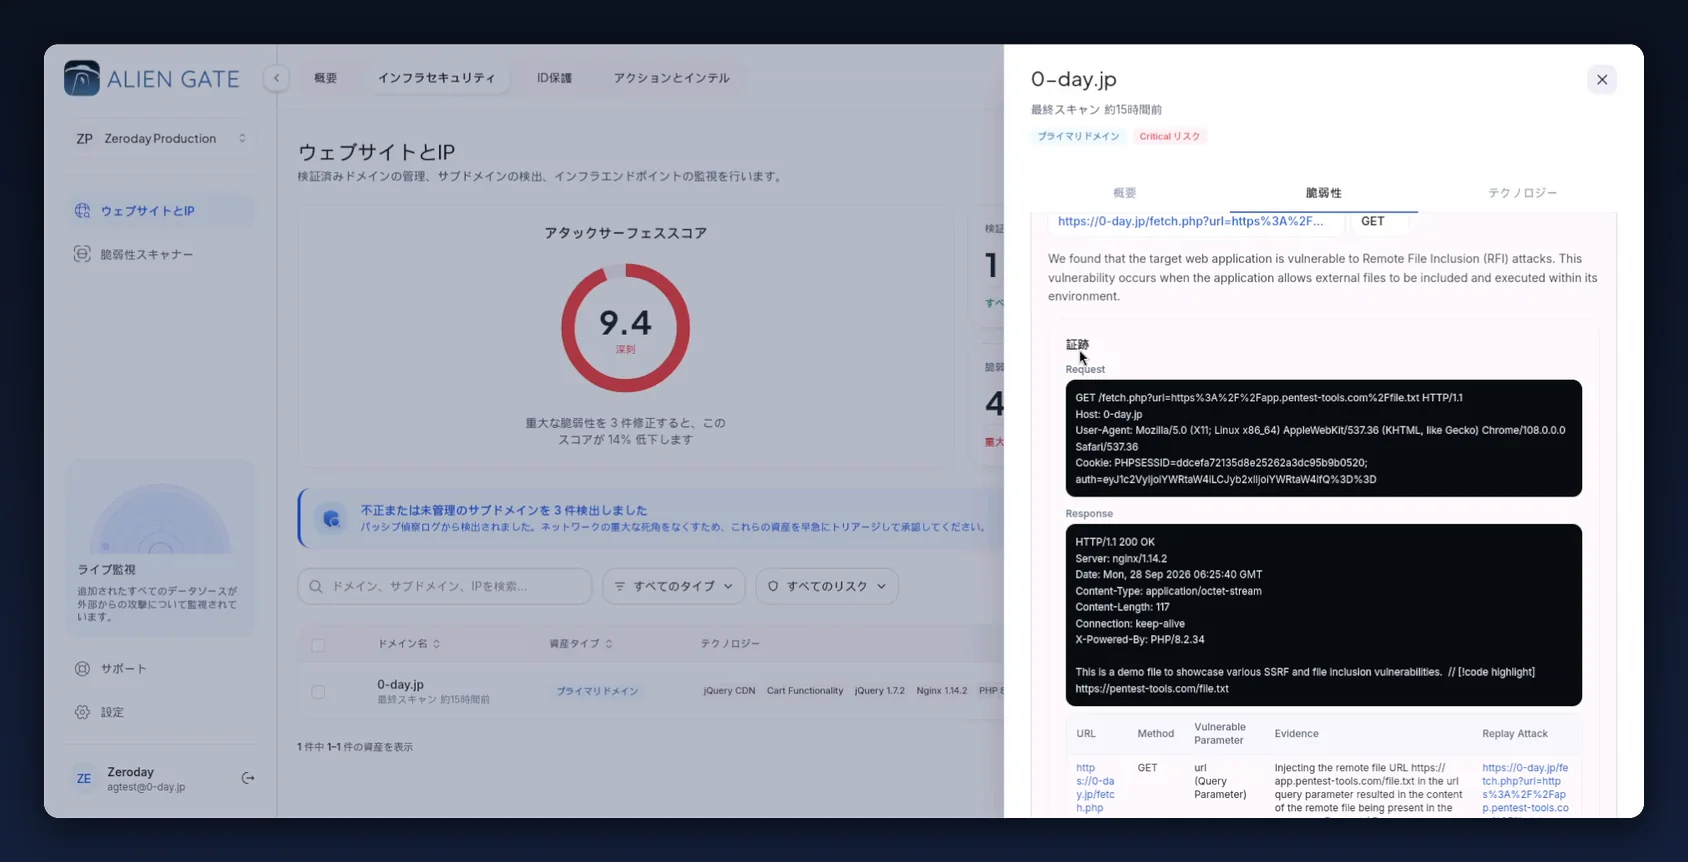Sort by the ドメイン名 column

click(x=409, y=644)
